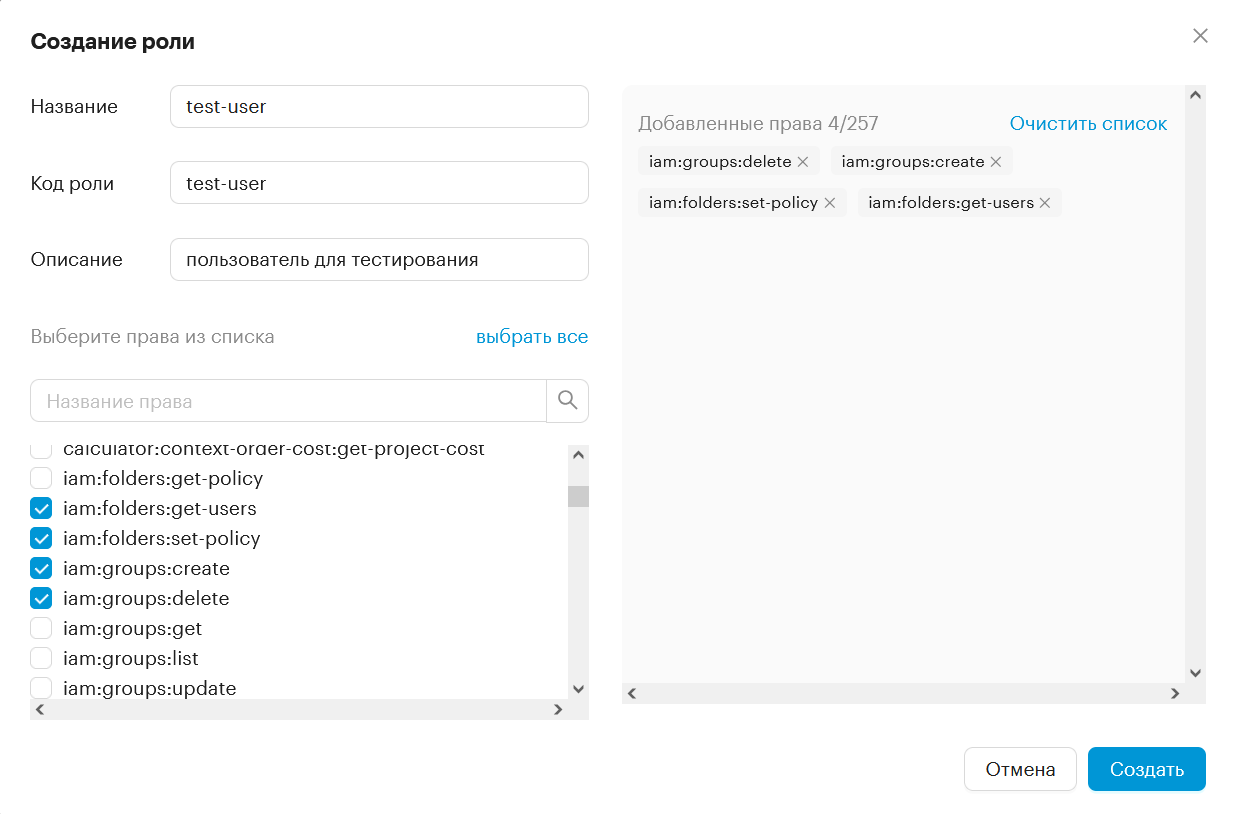This screenshot has width=1233, height=814.
Task: Click the iam:groups:list list label
Action: pos(131,658)
